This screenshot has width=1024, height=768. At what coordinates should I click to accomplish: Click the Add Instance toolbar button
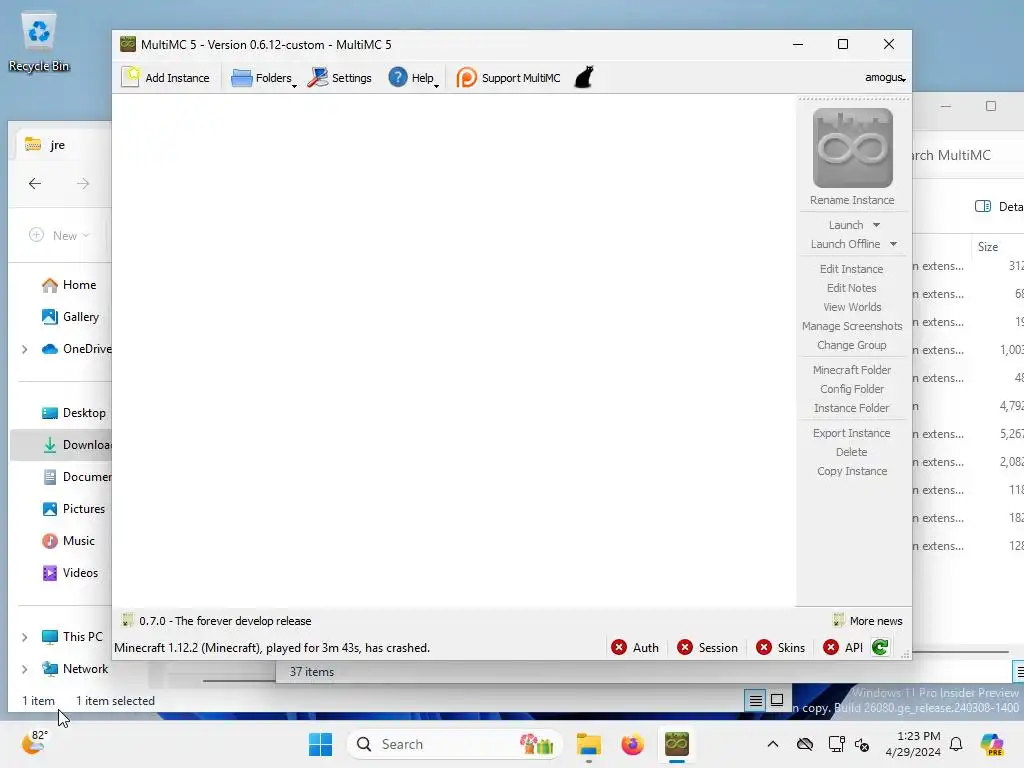coord(166,78)
